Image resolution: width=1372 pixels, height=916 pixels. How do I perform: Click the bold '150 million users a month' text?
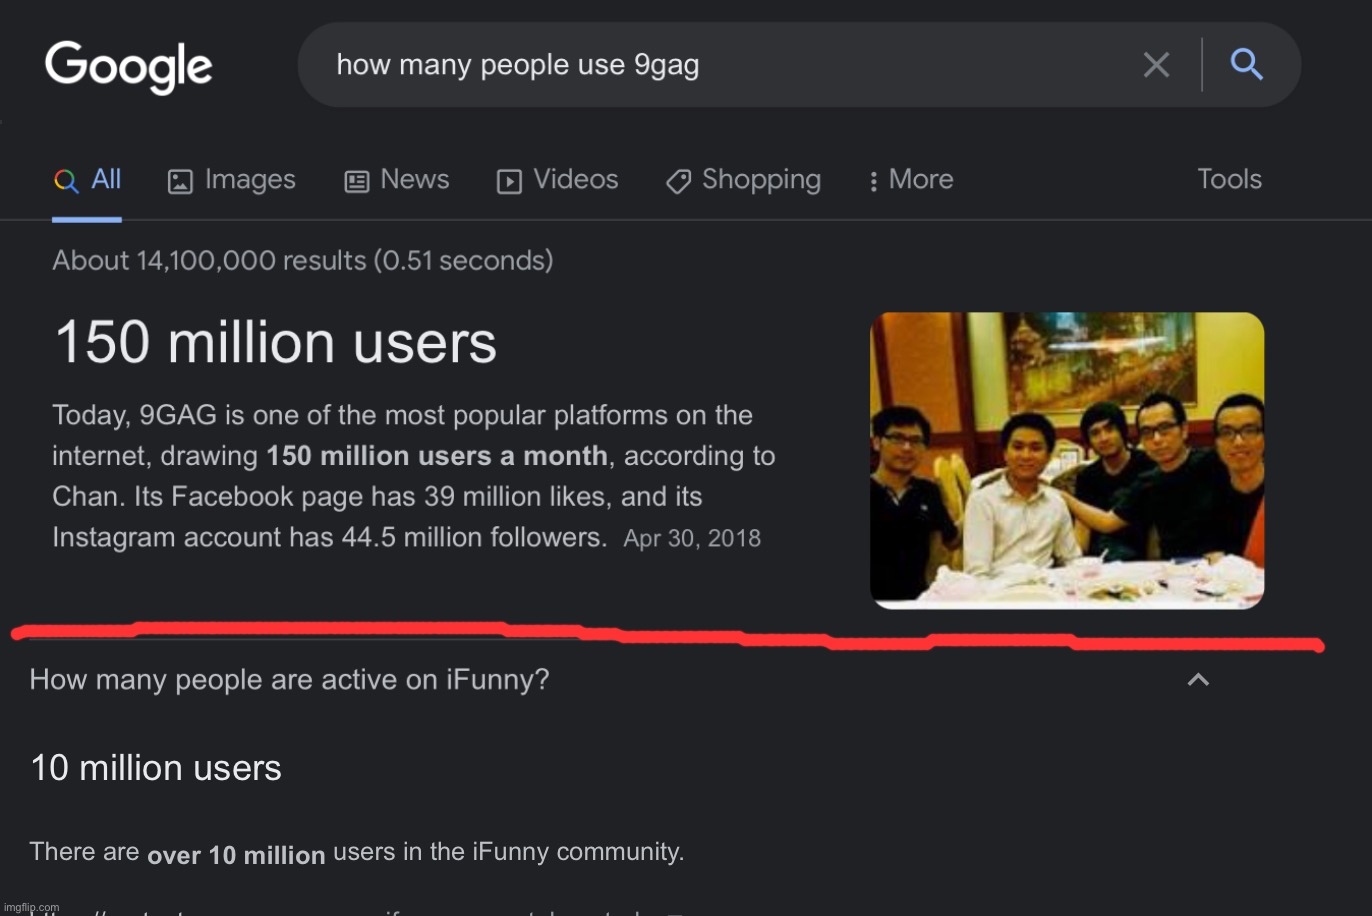coord(437,456)
